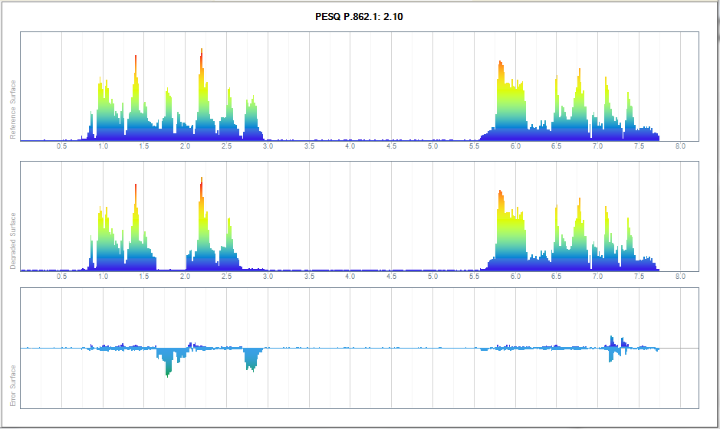Click the 7.5 tick on Degraded Surface axis
720x429 pixels.
tap(639, 276)
